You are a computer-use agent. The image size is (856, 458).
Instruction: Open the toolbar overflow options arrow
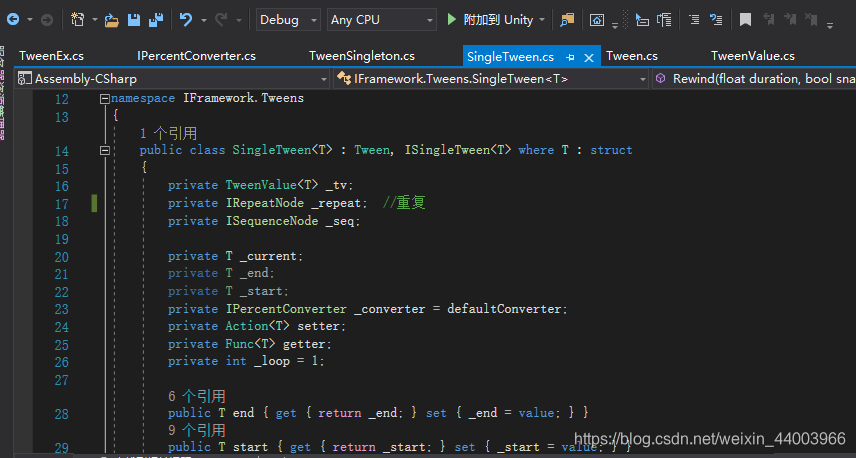coord(830,25)
